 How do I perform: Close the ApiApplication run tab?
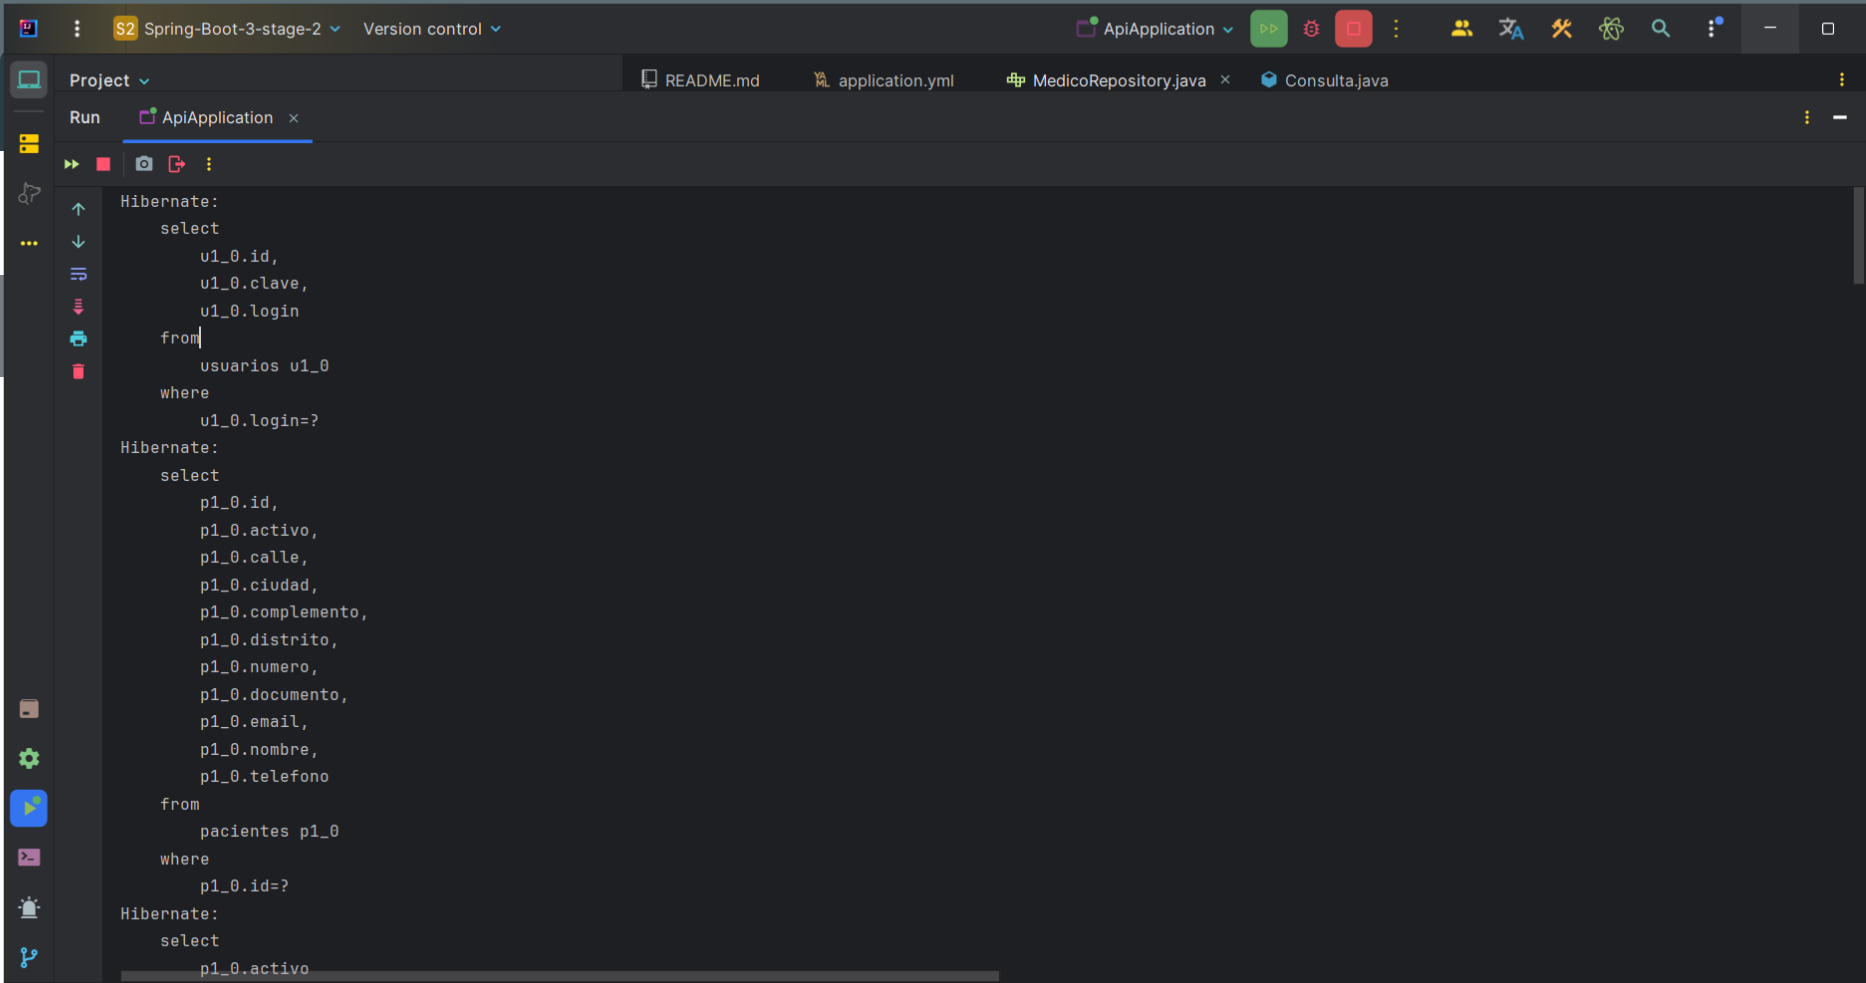pyautogui.click(x=293, y=118)
